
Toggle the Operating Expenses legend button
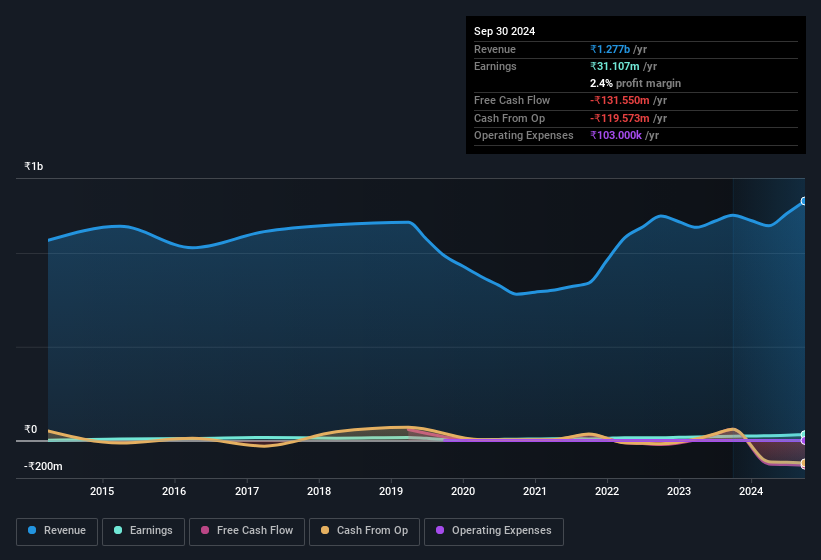(494, 531)
